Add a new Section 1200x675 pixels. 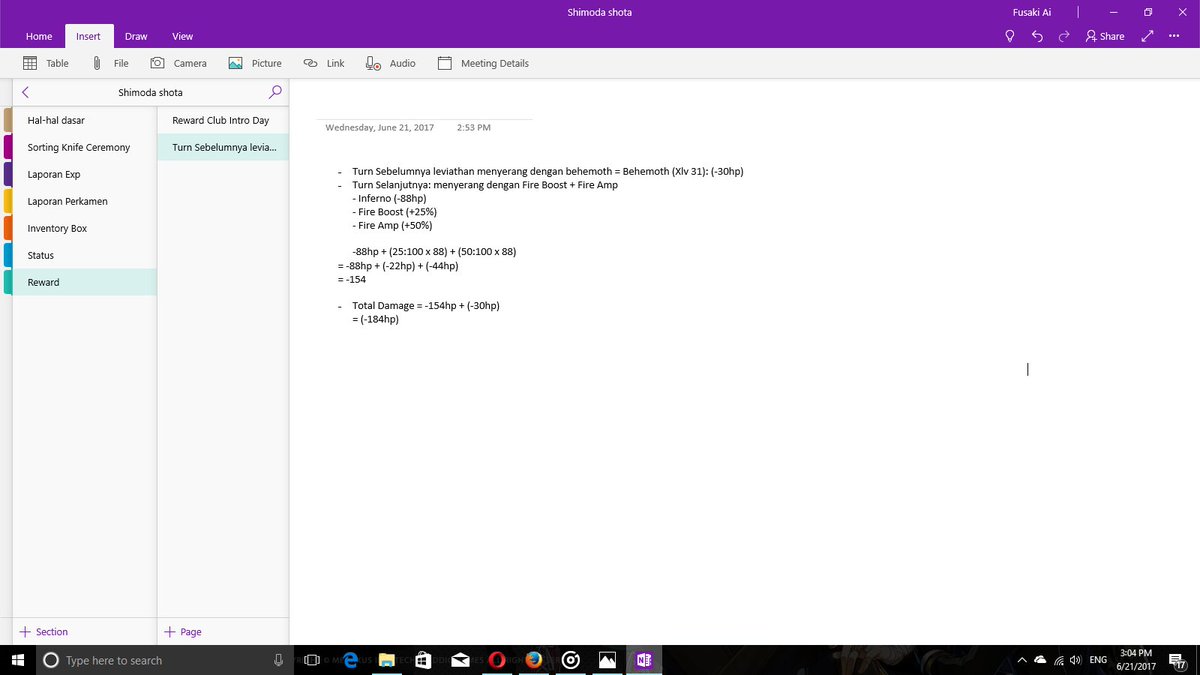pos(44,632)
